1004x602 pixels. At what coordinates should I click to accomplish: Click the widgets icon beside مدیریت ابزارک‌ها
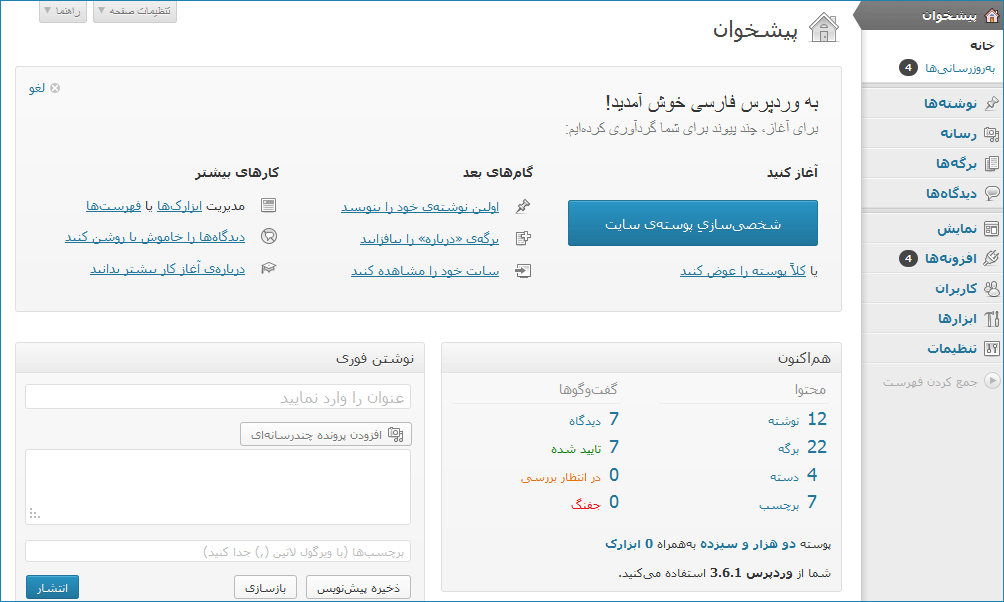click(x=269, y=205)
